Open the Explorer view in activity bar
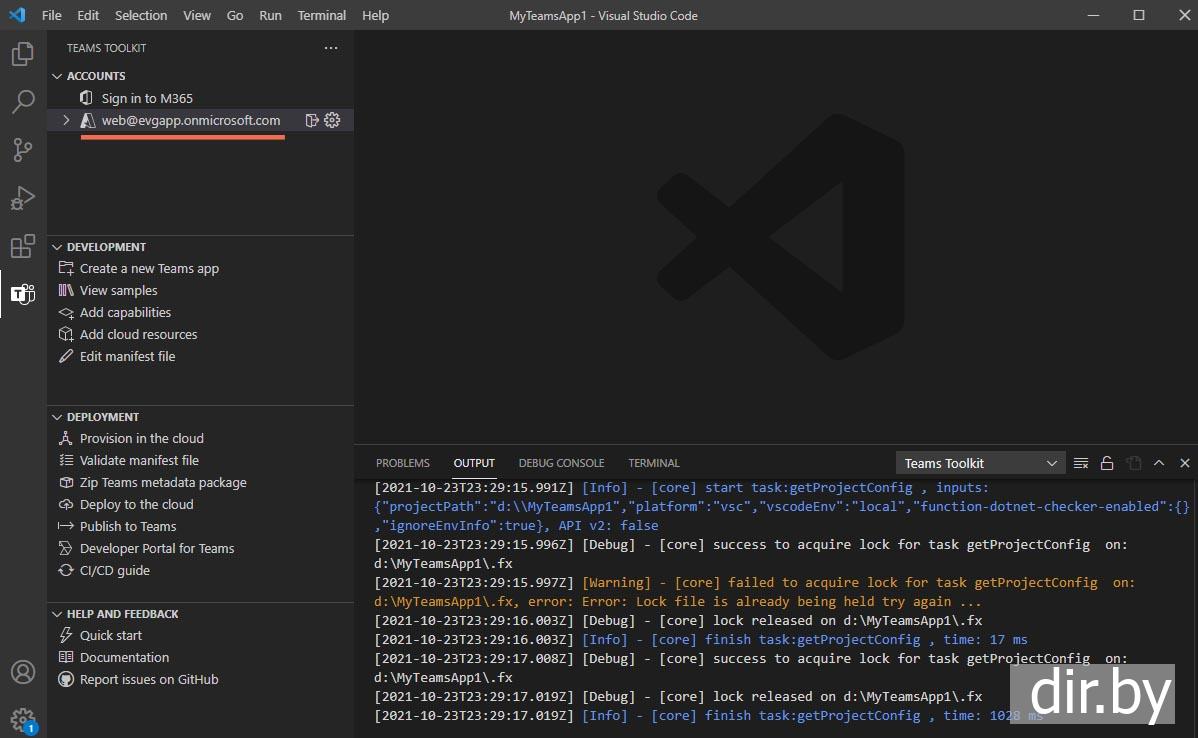 (22, 54)
